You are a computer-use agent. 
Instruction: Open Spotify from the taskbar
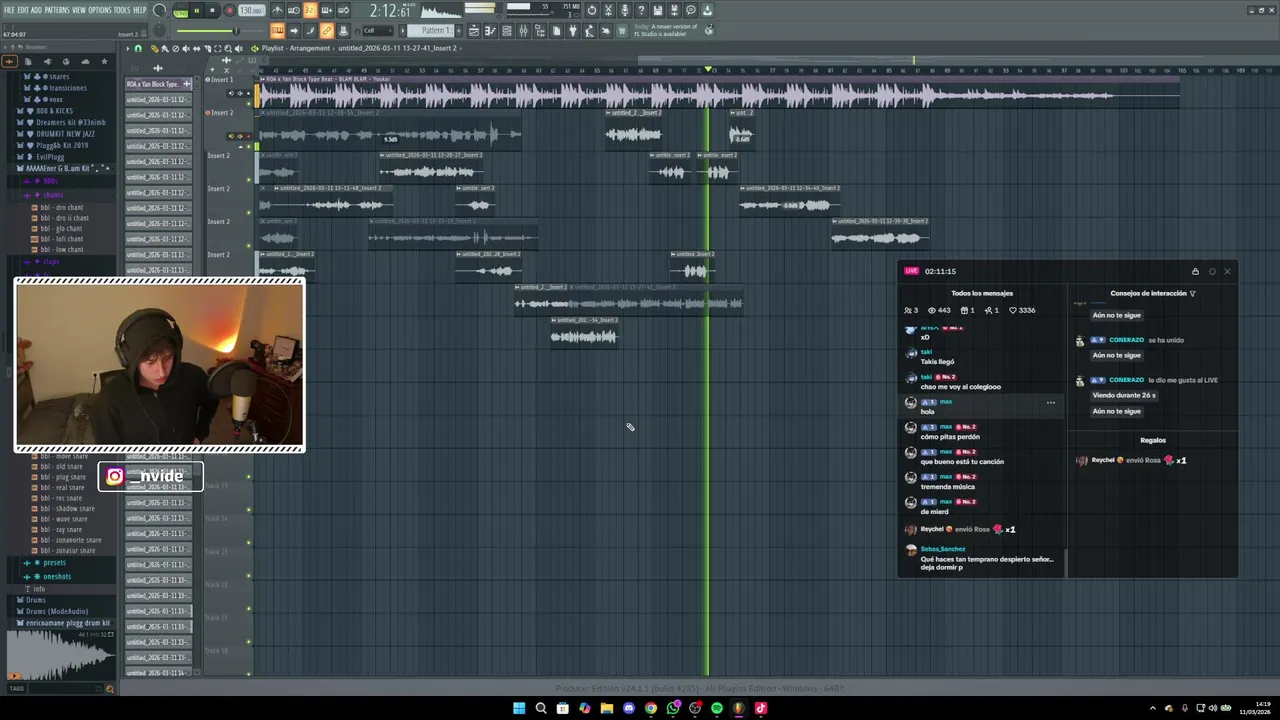tap(717, 708)
